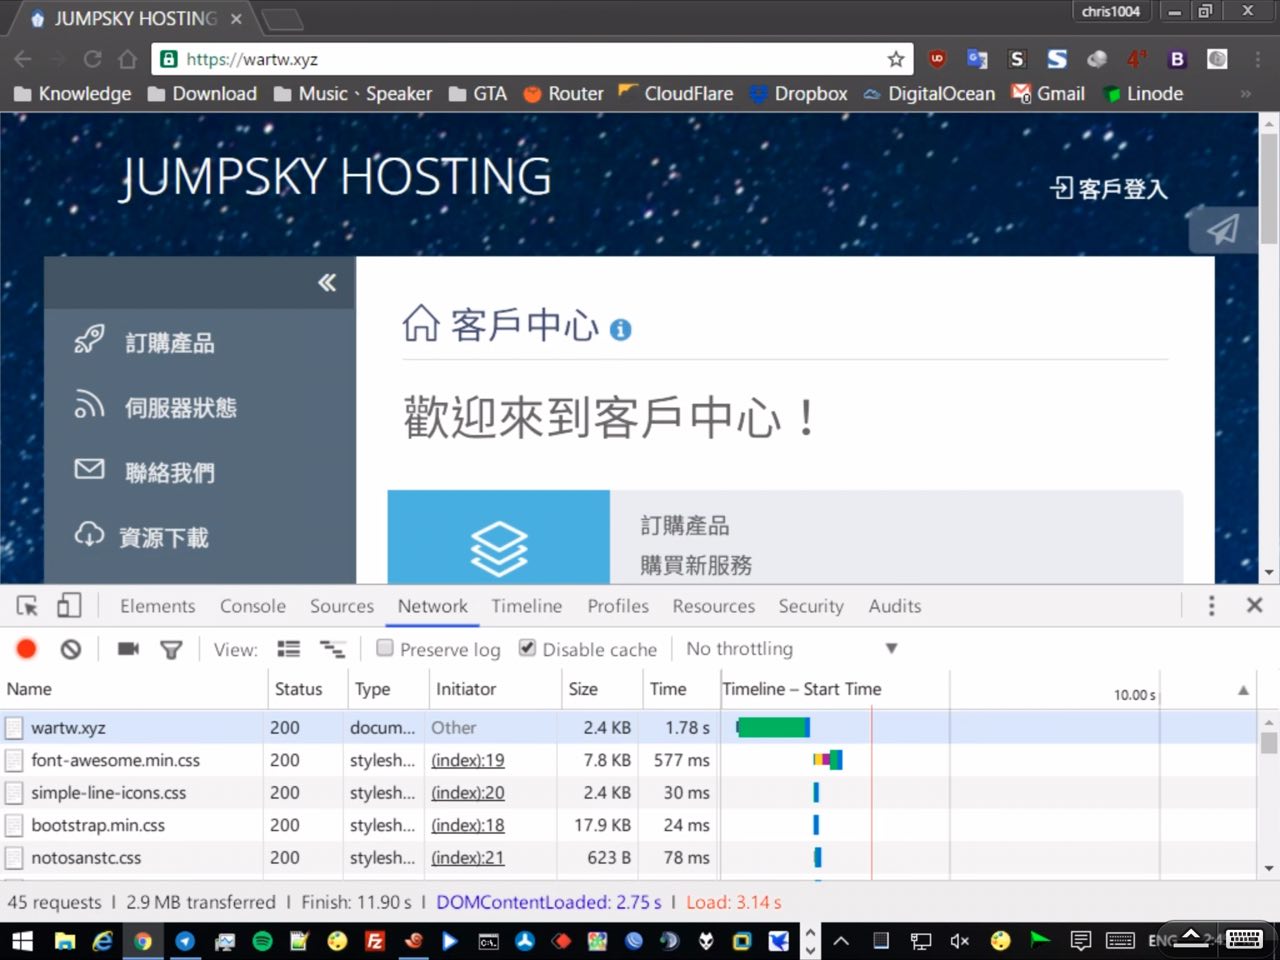
Task: Collapse the sidebar with the double chevron
Action: (327, 283)
